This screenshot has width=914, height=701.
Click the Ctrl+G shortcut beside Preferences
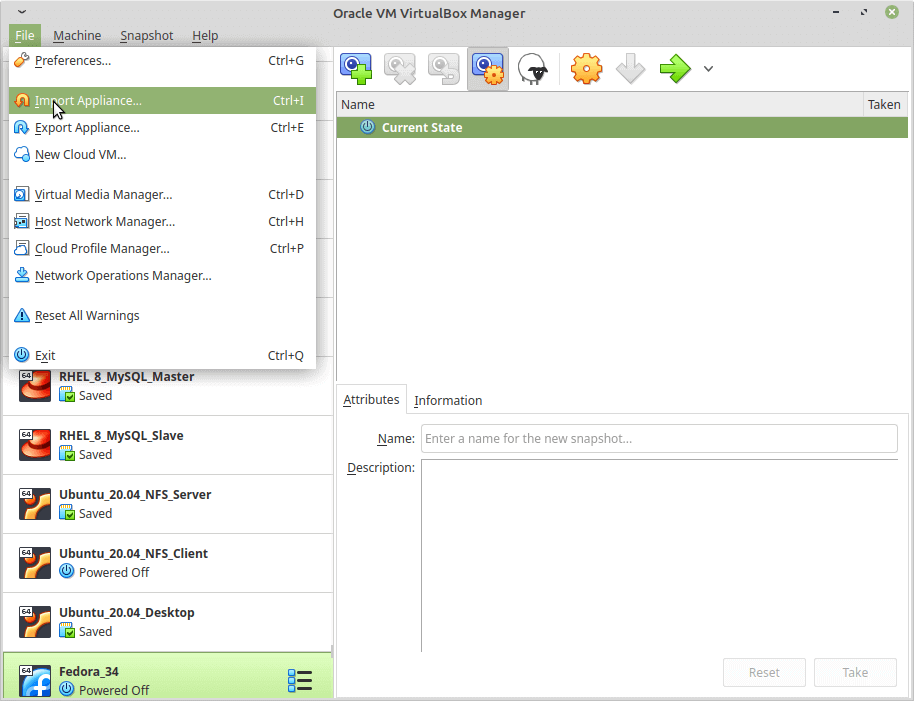286,60
